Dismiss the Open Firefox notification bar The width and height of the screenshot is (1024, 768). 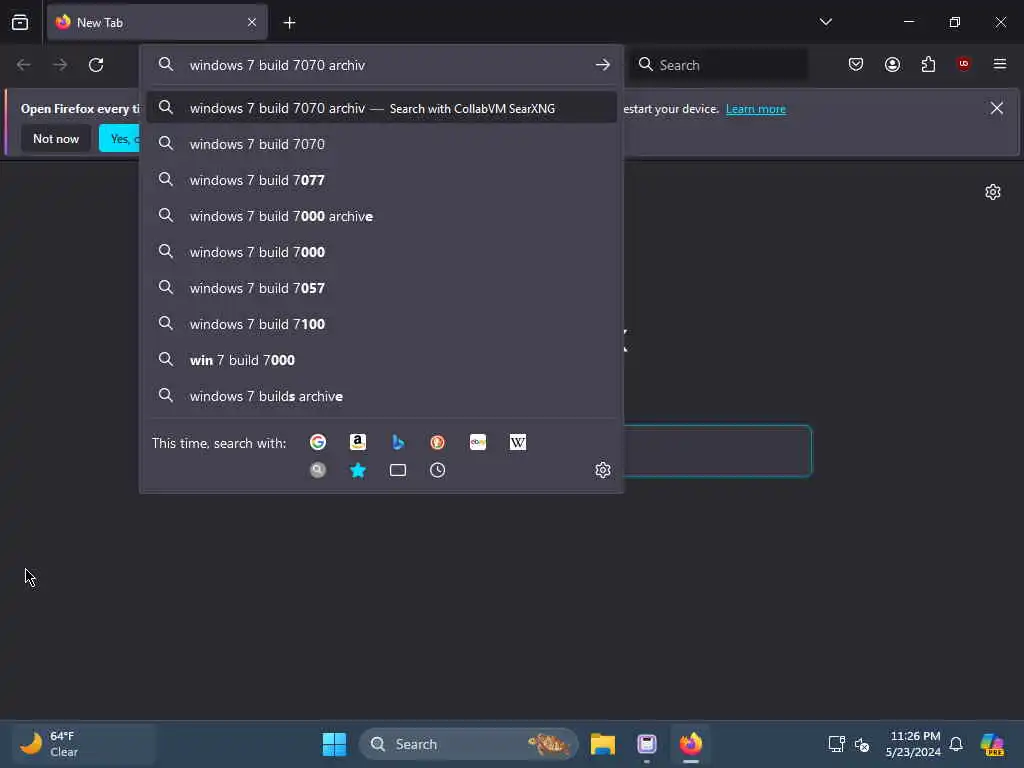pos(997,108)
